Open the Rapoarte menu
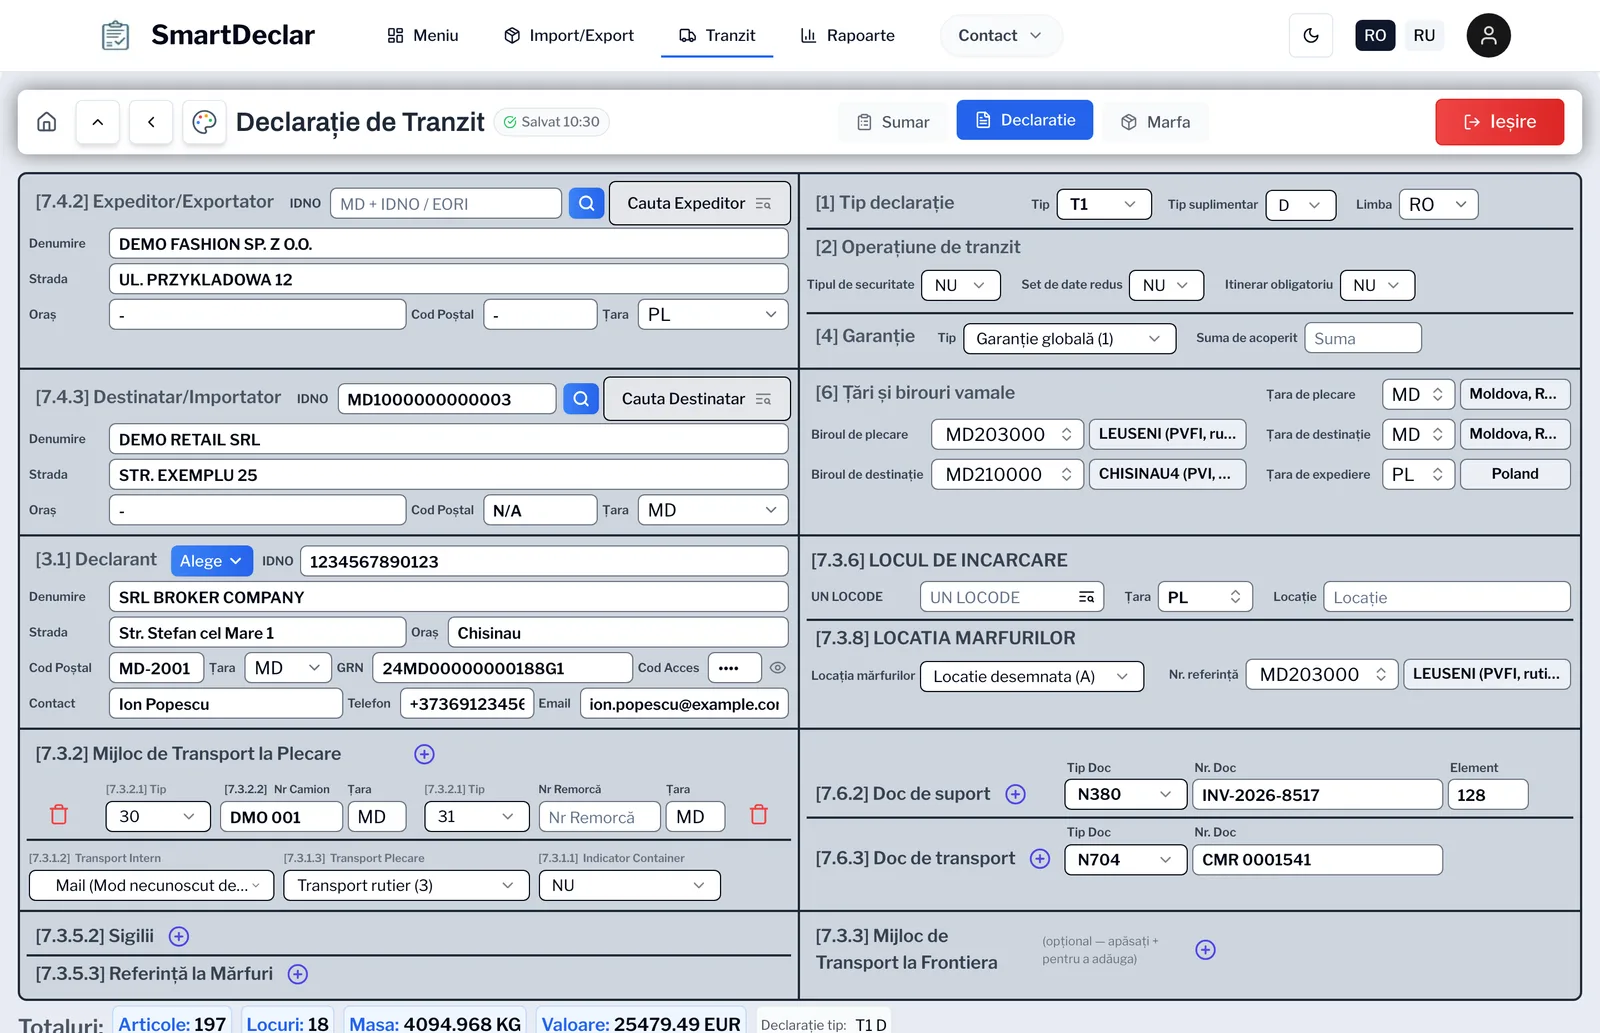 [x=848, y=35]
